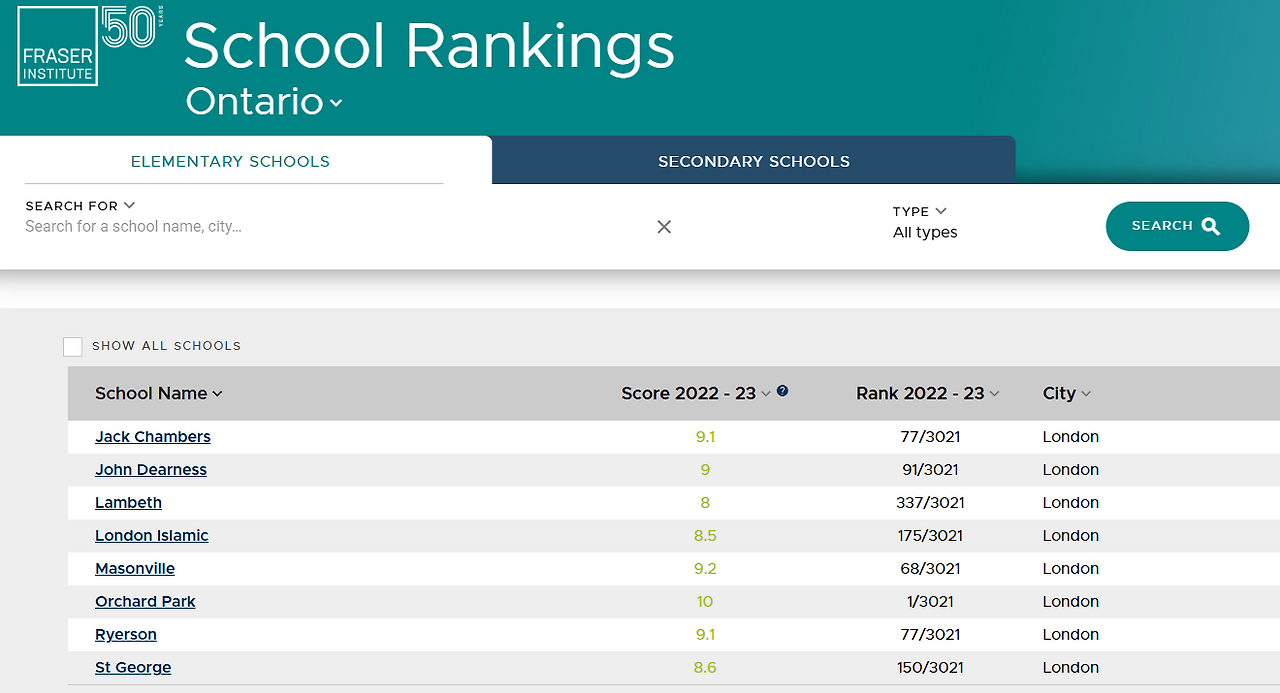
Task: Open the Type filter dropdown
Action: [x=919, y=211]
